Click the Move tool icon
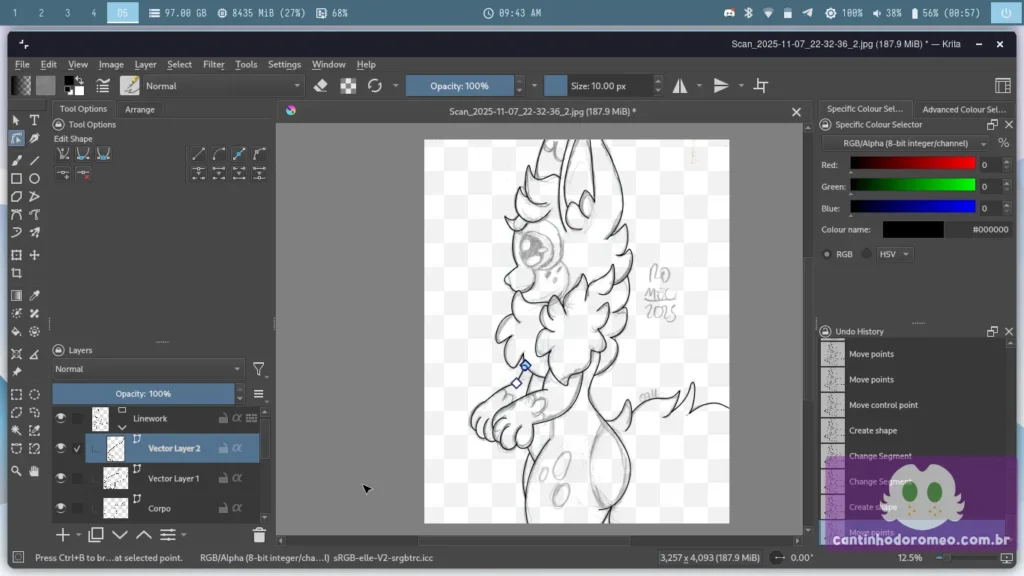The height and width of the screenshot is (576, 1024). tap(34, 255)
